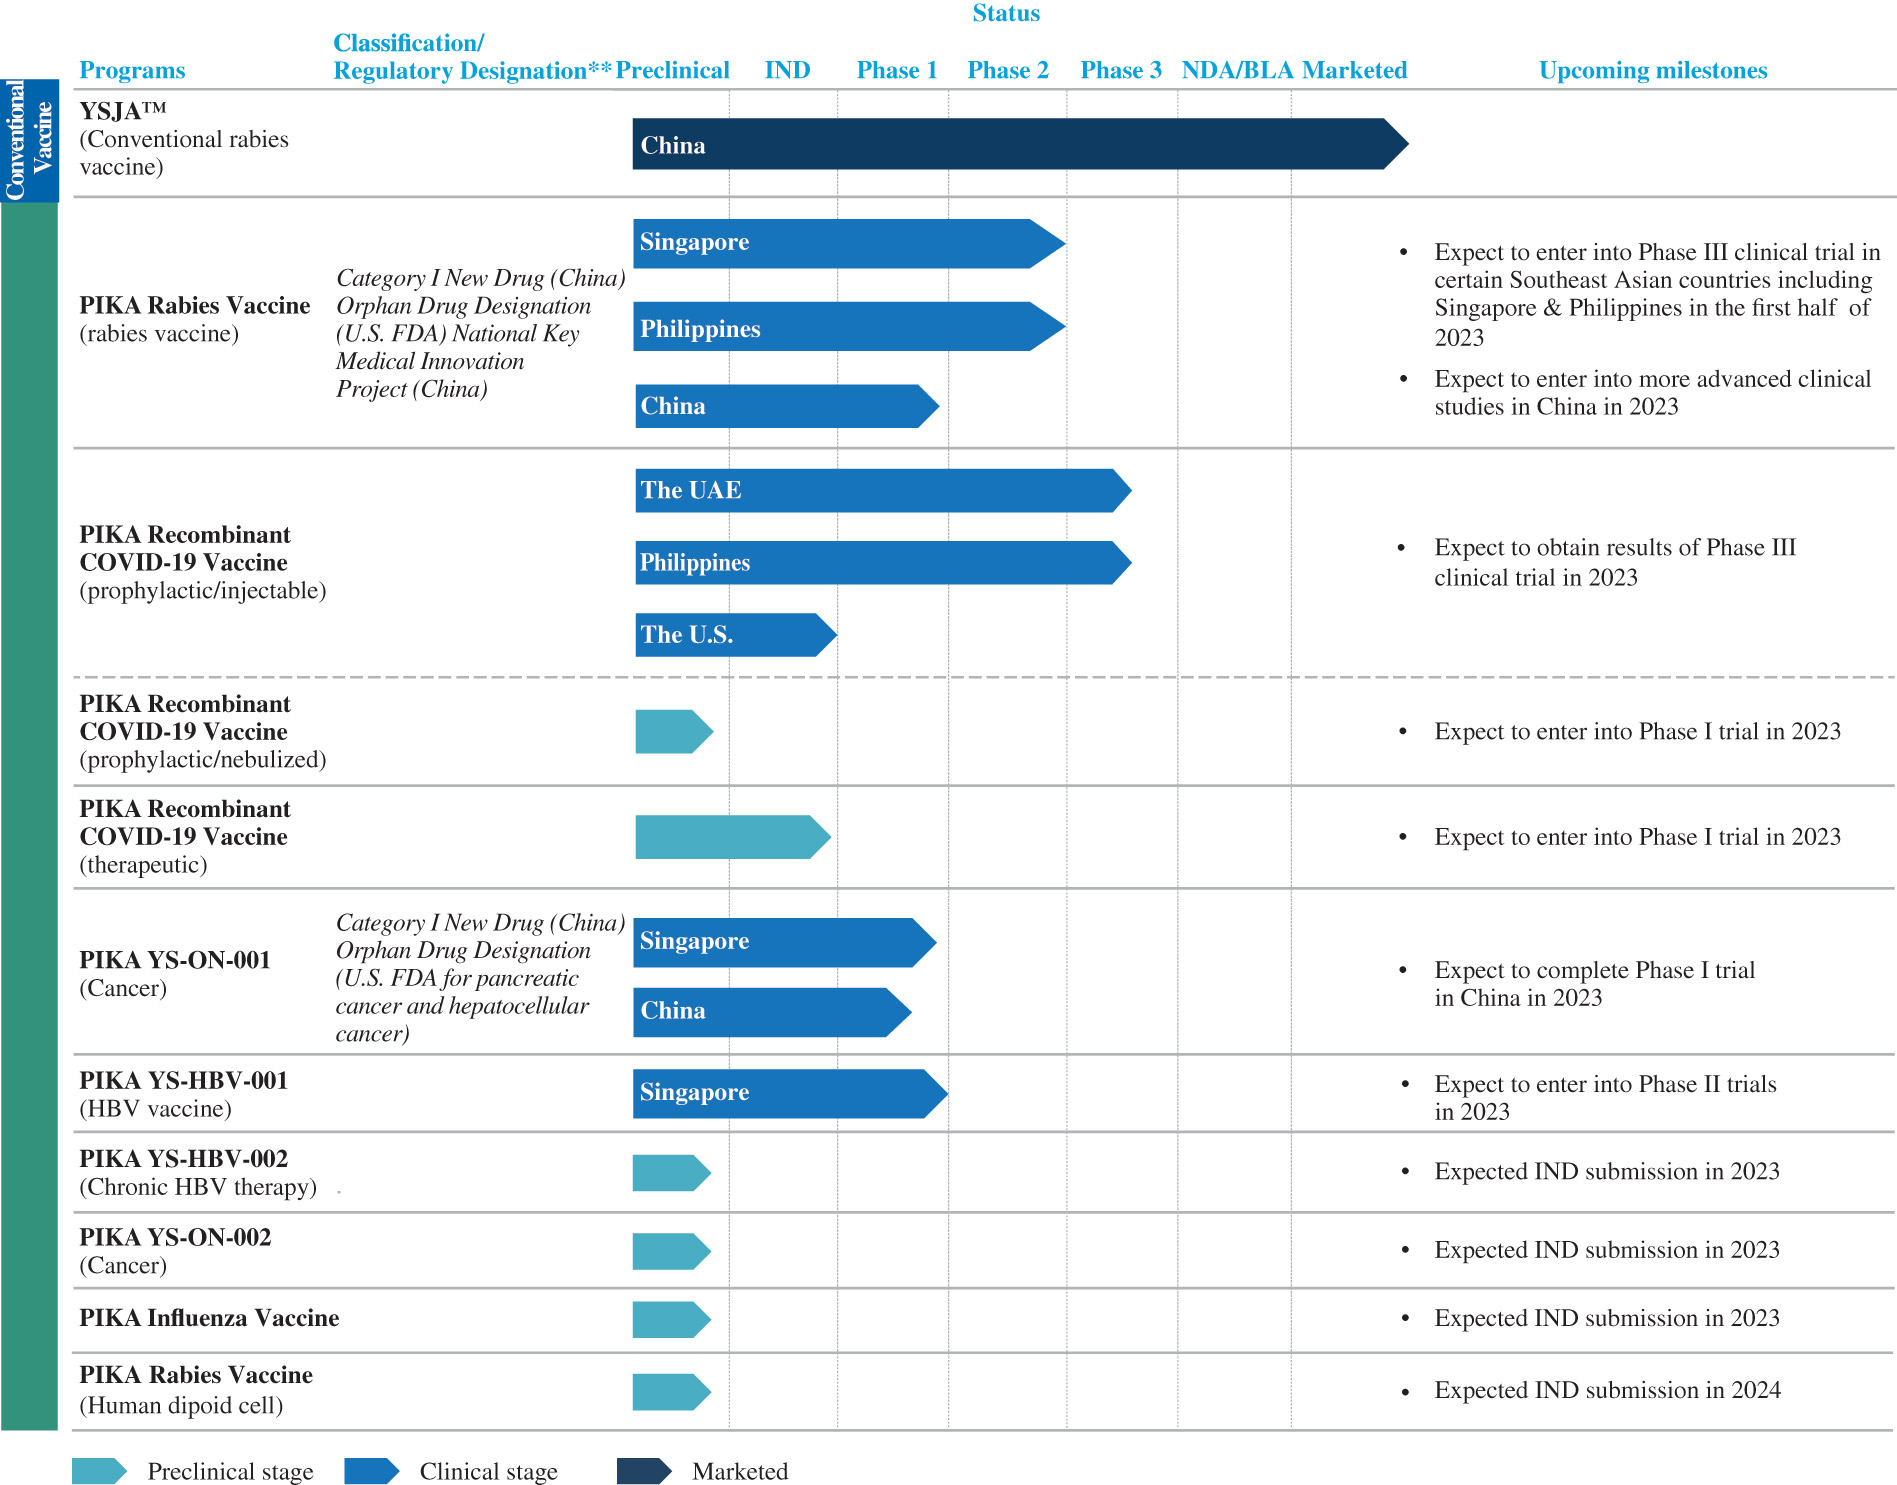Click therapeutic vaccine Phase I trial milestone

[1637, 837]
